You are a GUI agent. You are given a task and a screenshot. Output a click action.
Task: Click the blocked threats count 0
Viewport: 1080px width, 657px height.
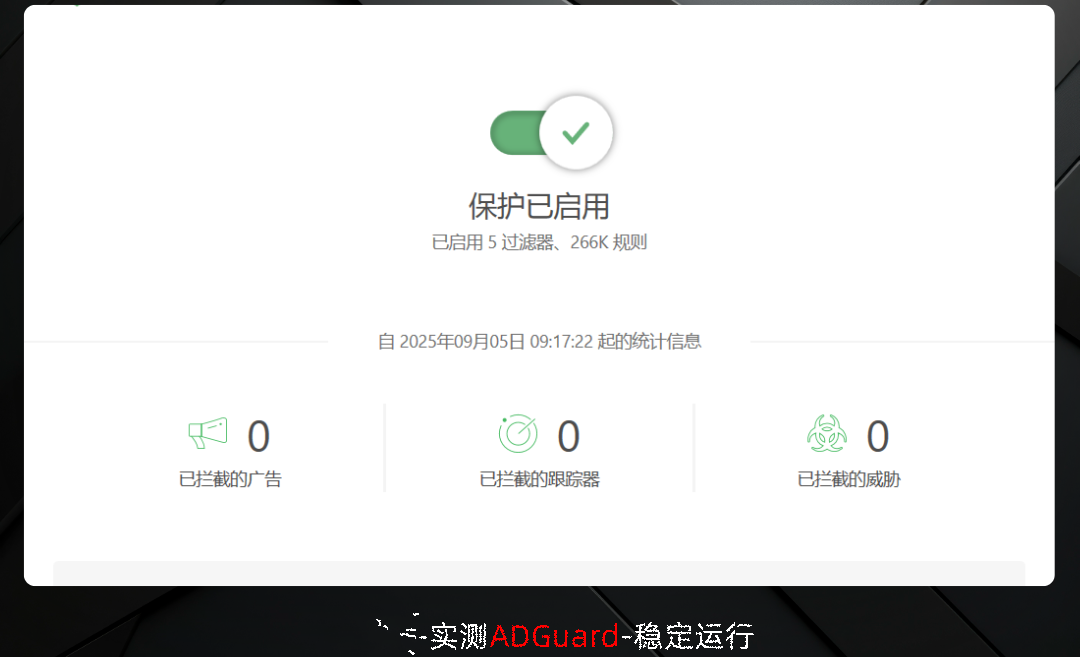coord(878,436)
